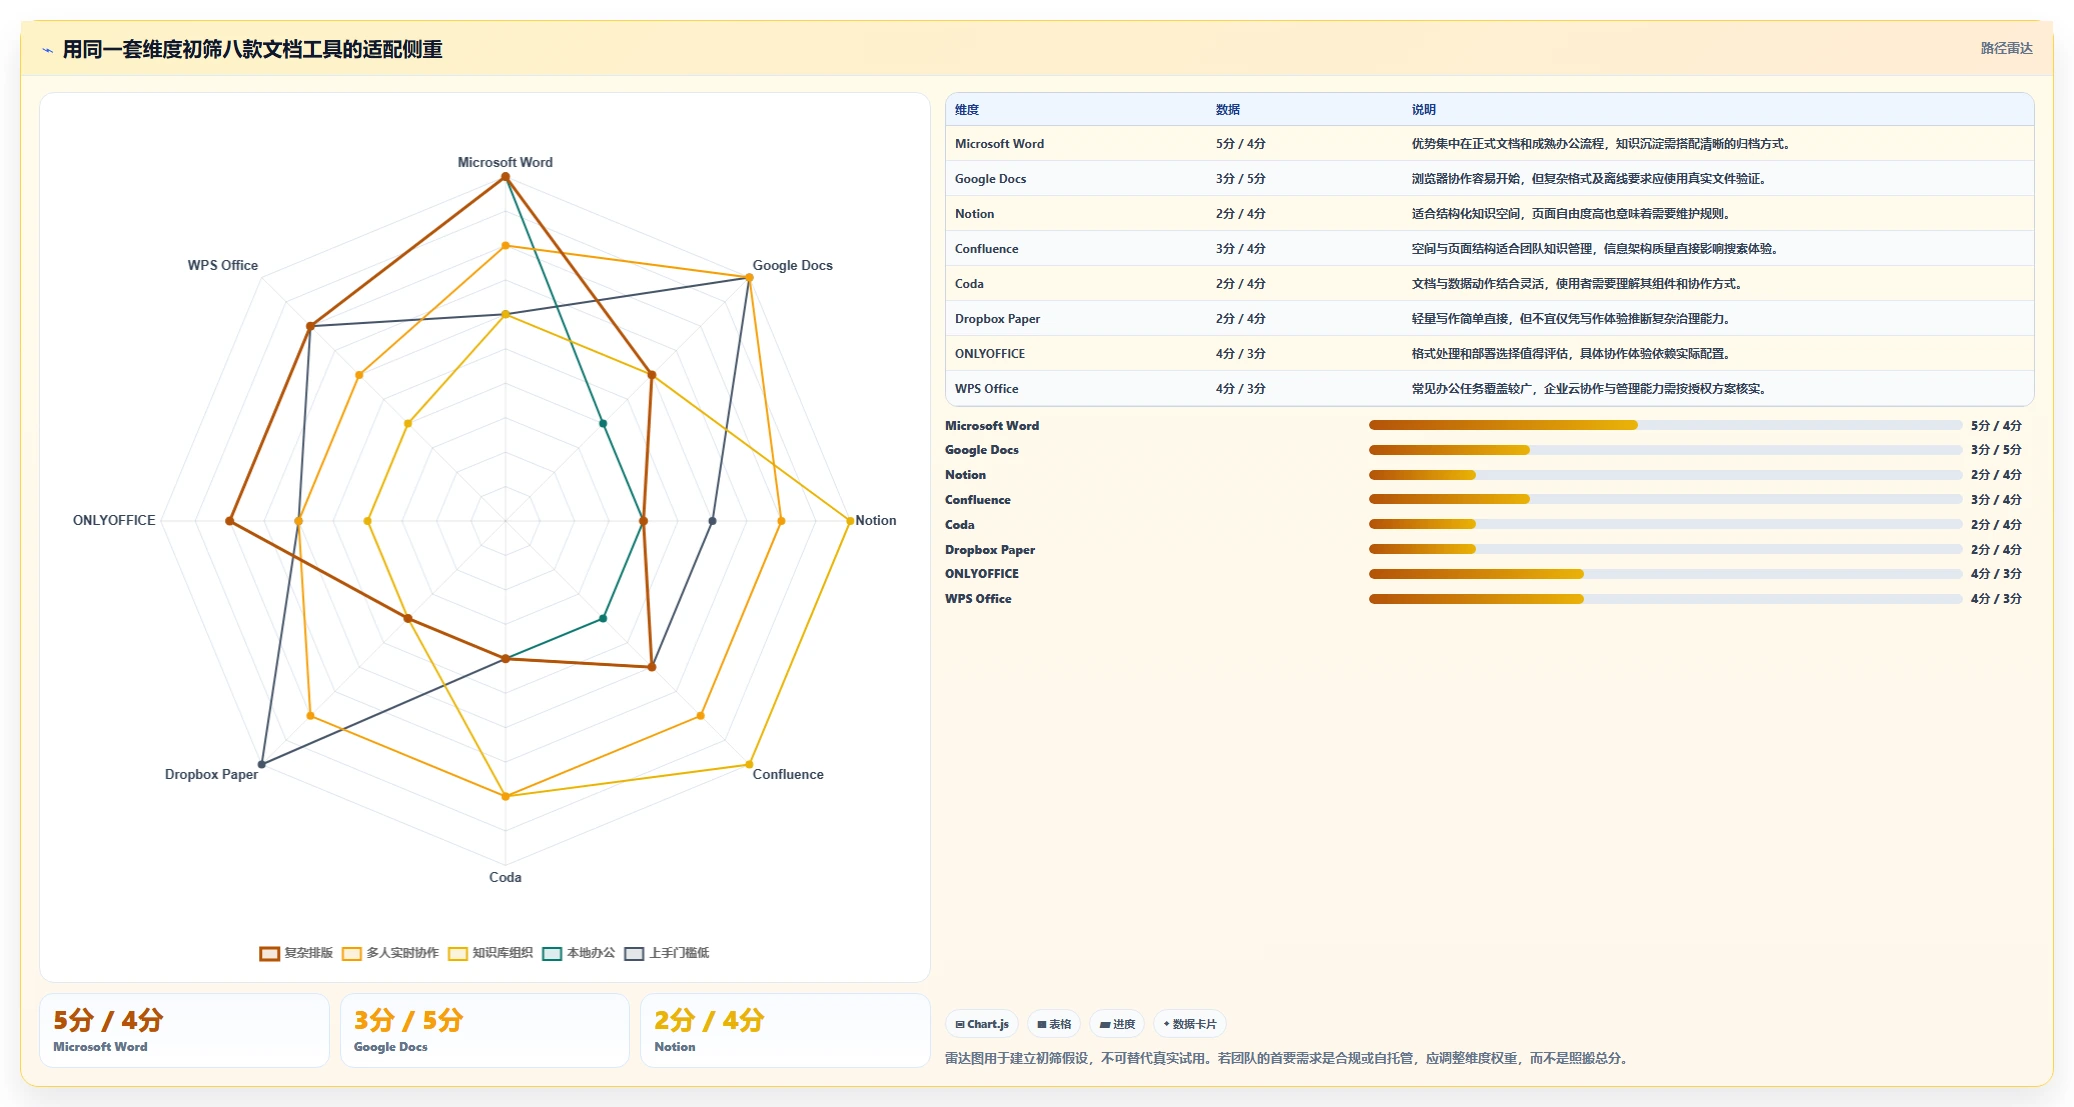
Task: Click the 数据 column header
Action: [x=1228, y=110]
